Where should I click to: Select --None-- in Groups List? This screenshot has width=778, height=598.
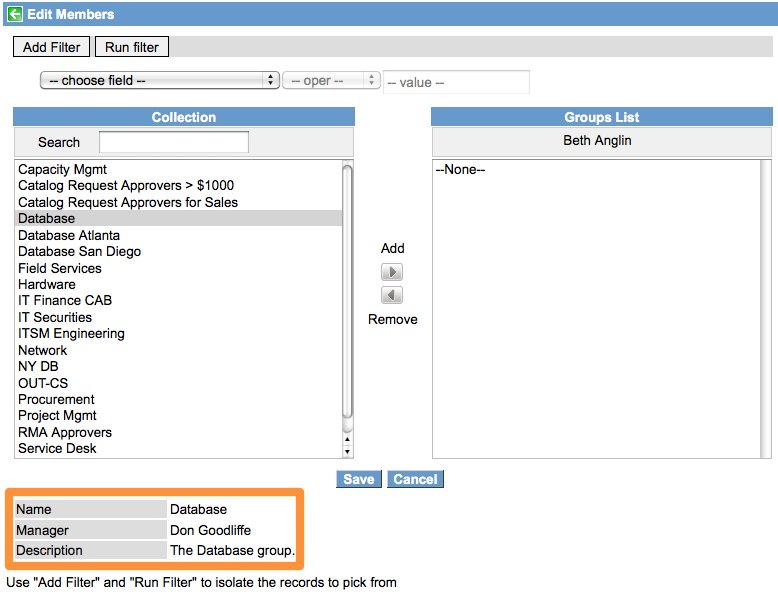pyautogui.click(x=460, y=169)
